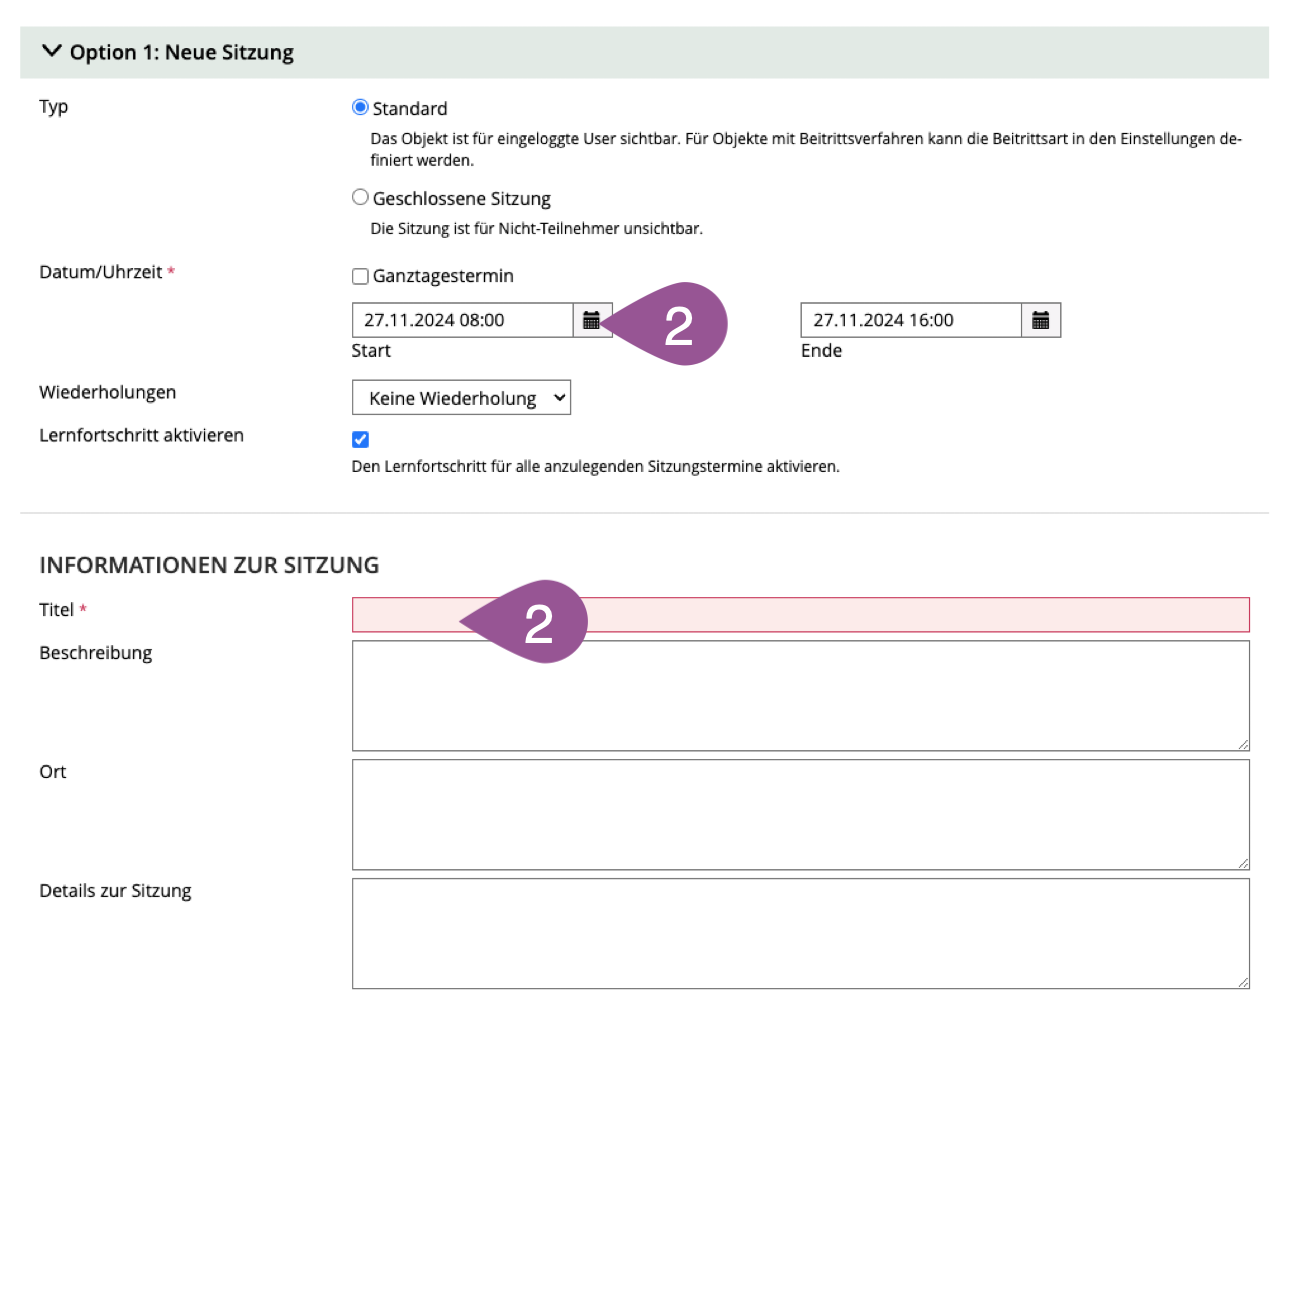Select Geschlossene Sitzung radio option
The width and height of the screenshot is (1300, 1300).
click(360, 198)
